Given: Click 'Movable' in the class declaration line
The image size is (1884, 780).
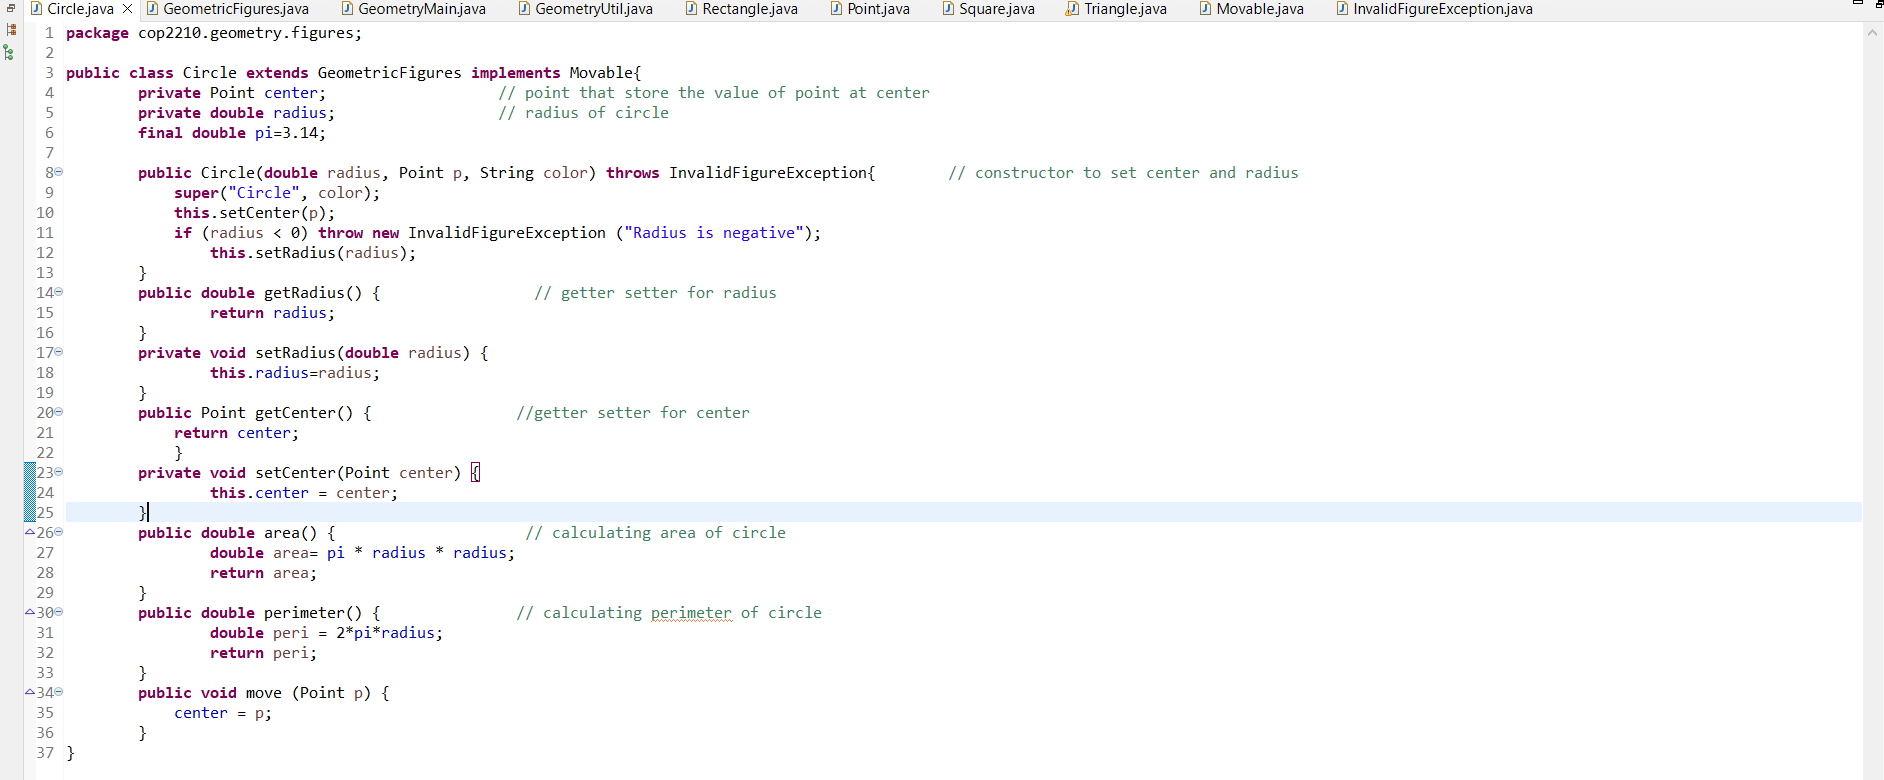Looking at the screenshot, I should (x=601, y=73).
